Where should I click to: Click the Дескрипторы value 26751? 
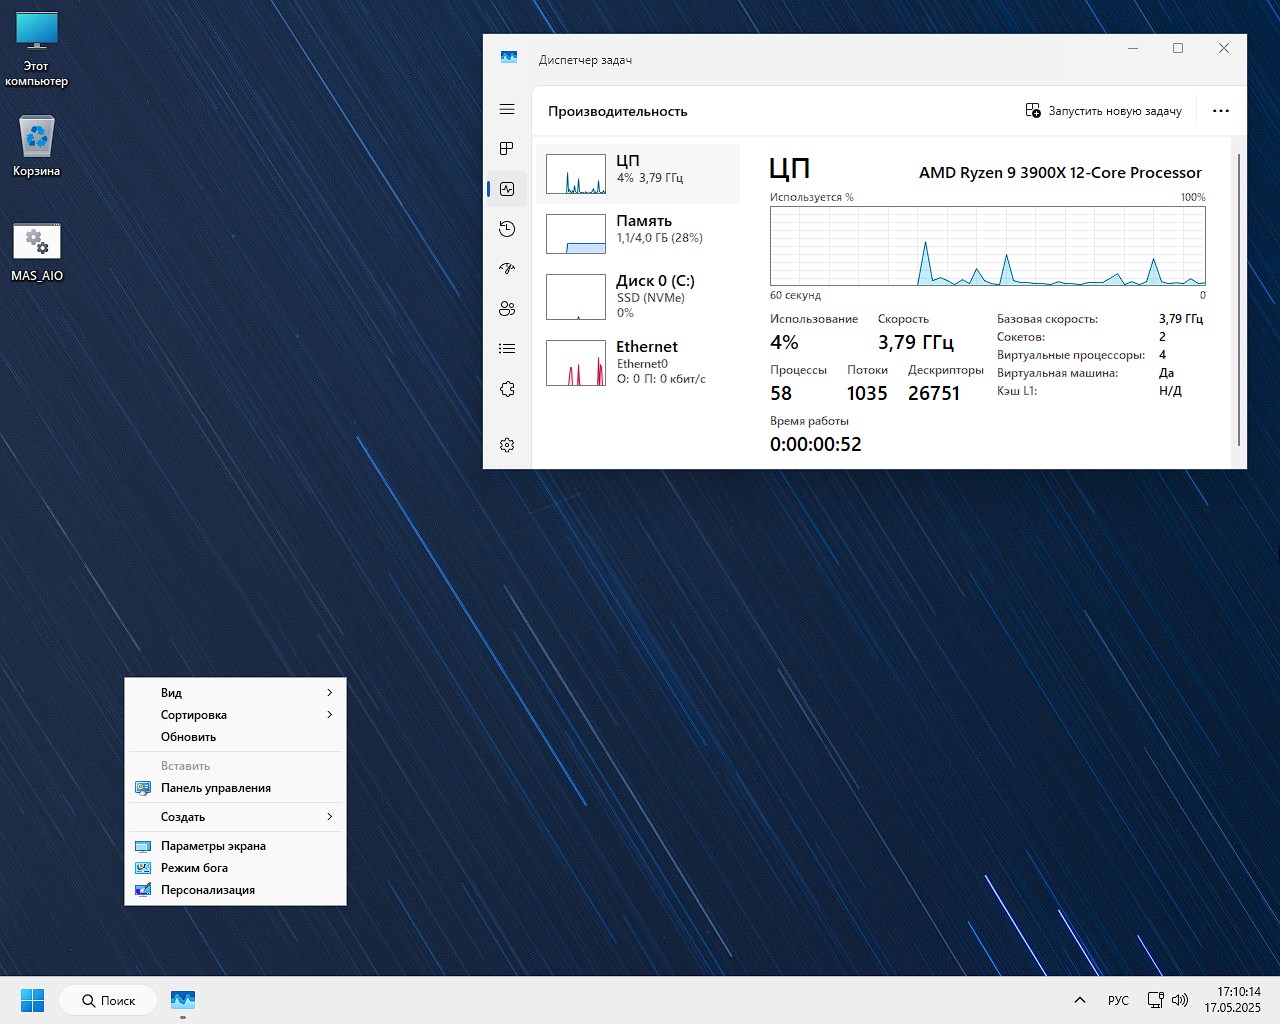tap(934, 394)
